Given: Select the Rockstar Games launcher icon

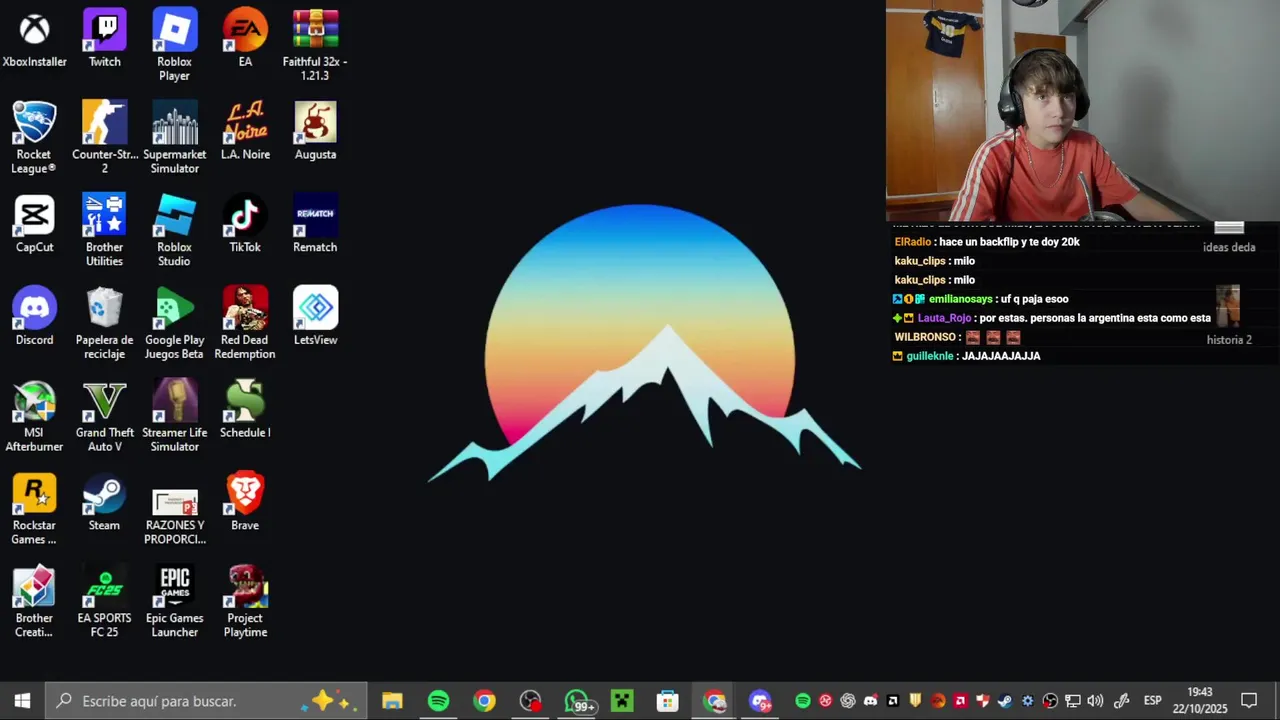Looking at the screenshot, I should tap(34, 510).
